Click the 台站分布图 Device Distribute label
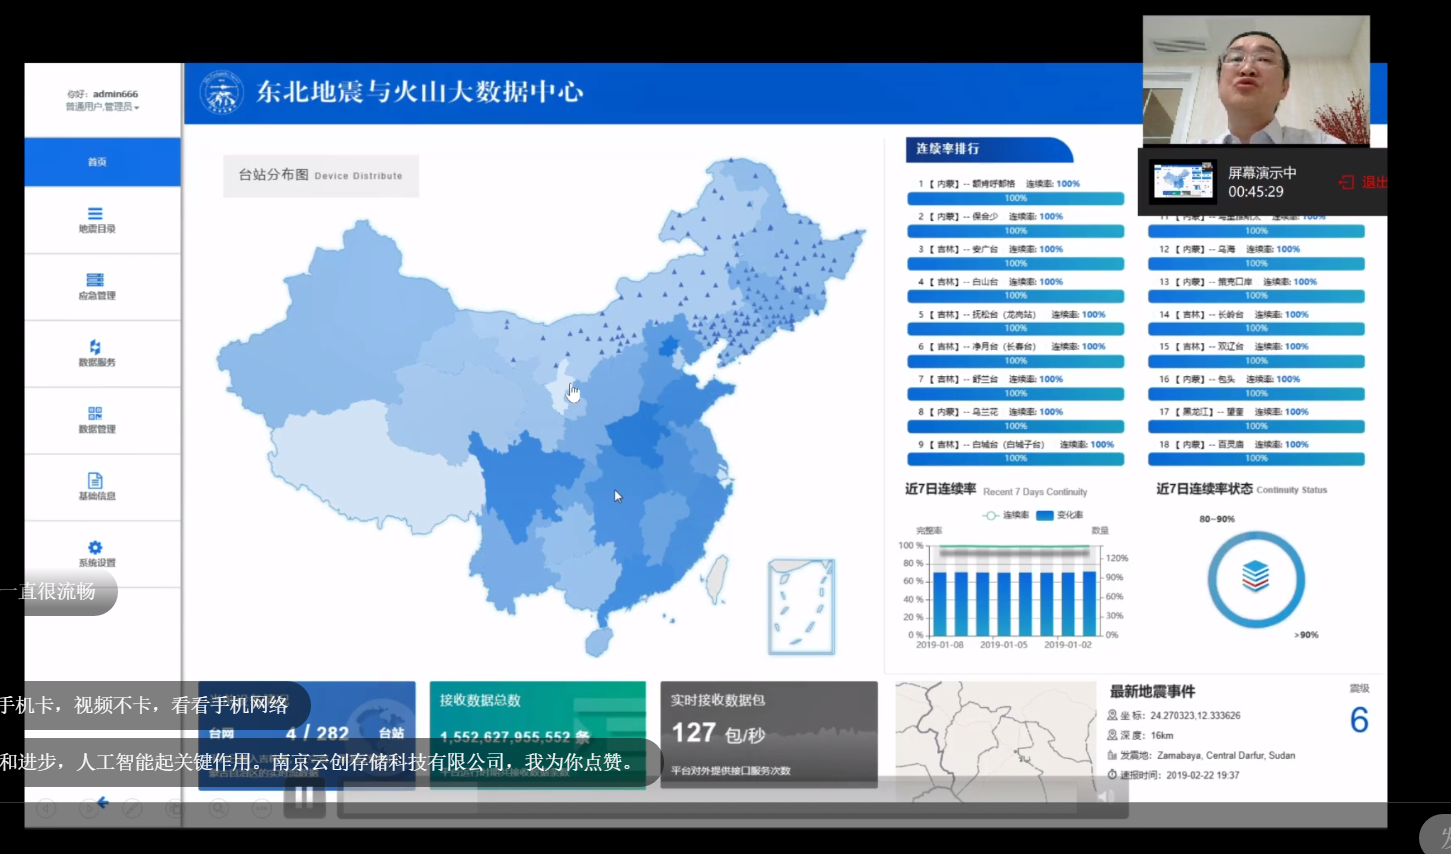Image resolution: width=1451 pixels, height=854 pixels. [x=320, y=175]
